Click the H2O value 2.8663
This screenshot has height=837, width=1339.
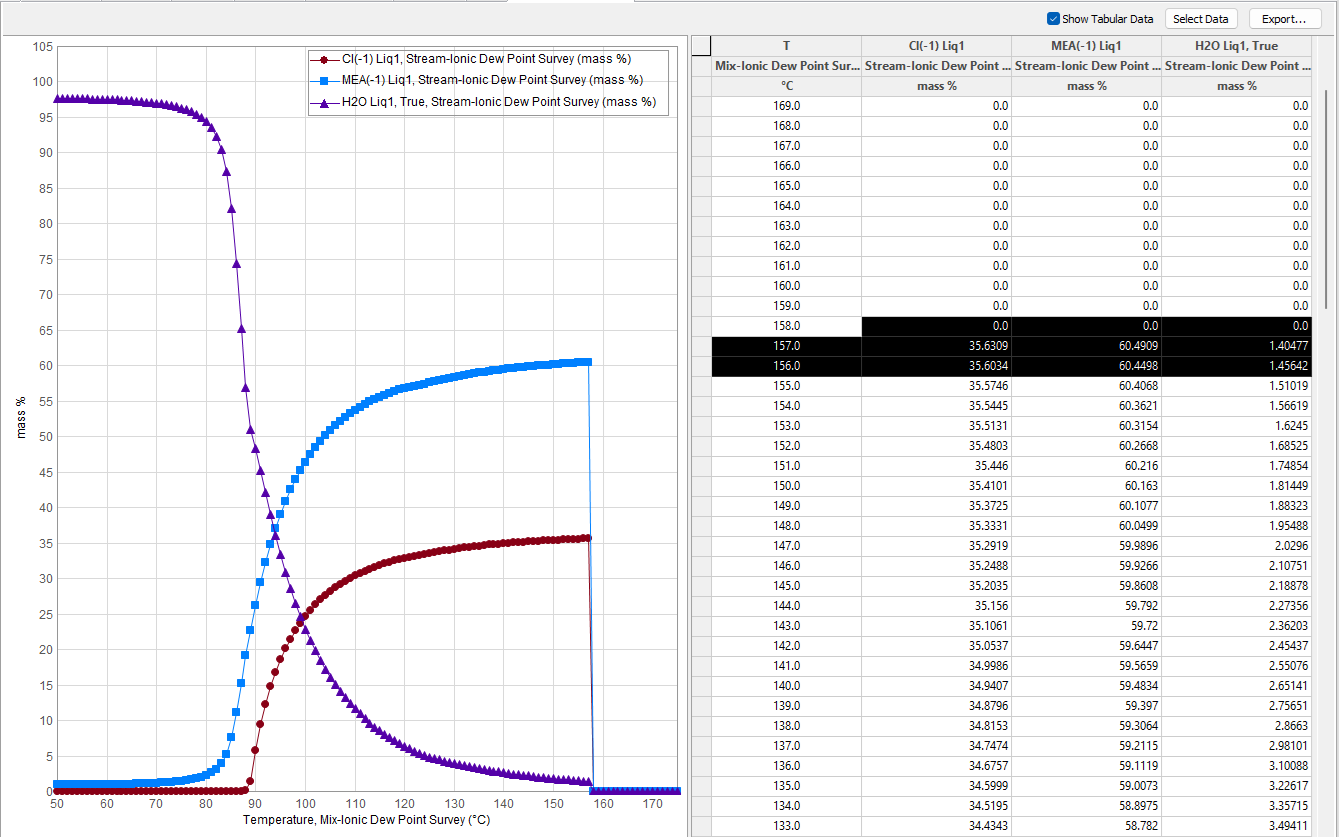(x=1236, y=726)
